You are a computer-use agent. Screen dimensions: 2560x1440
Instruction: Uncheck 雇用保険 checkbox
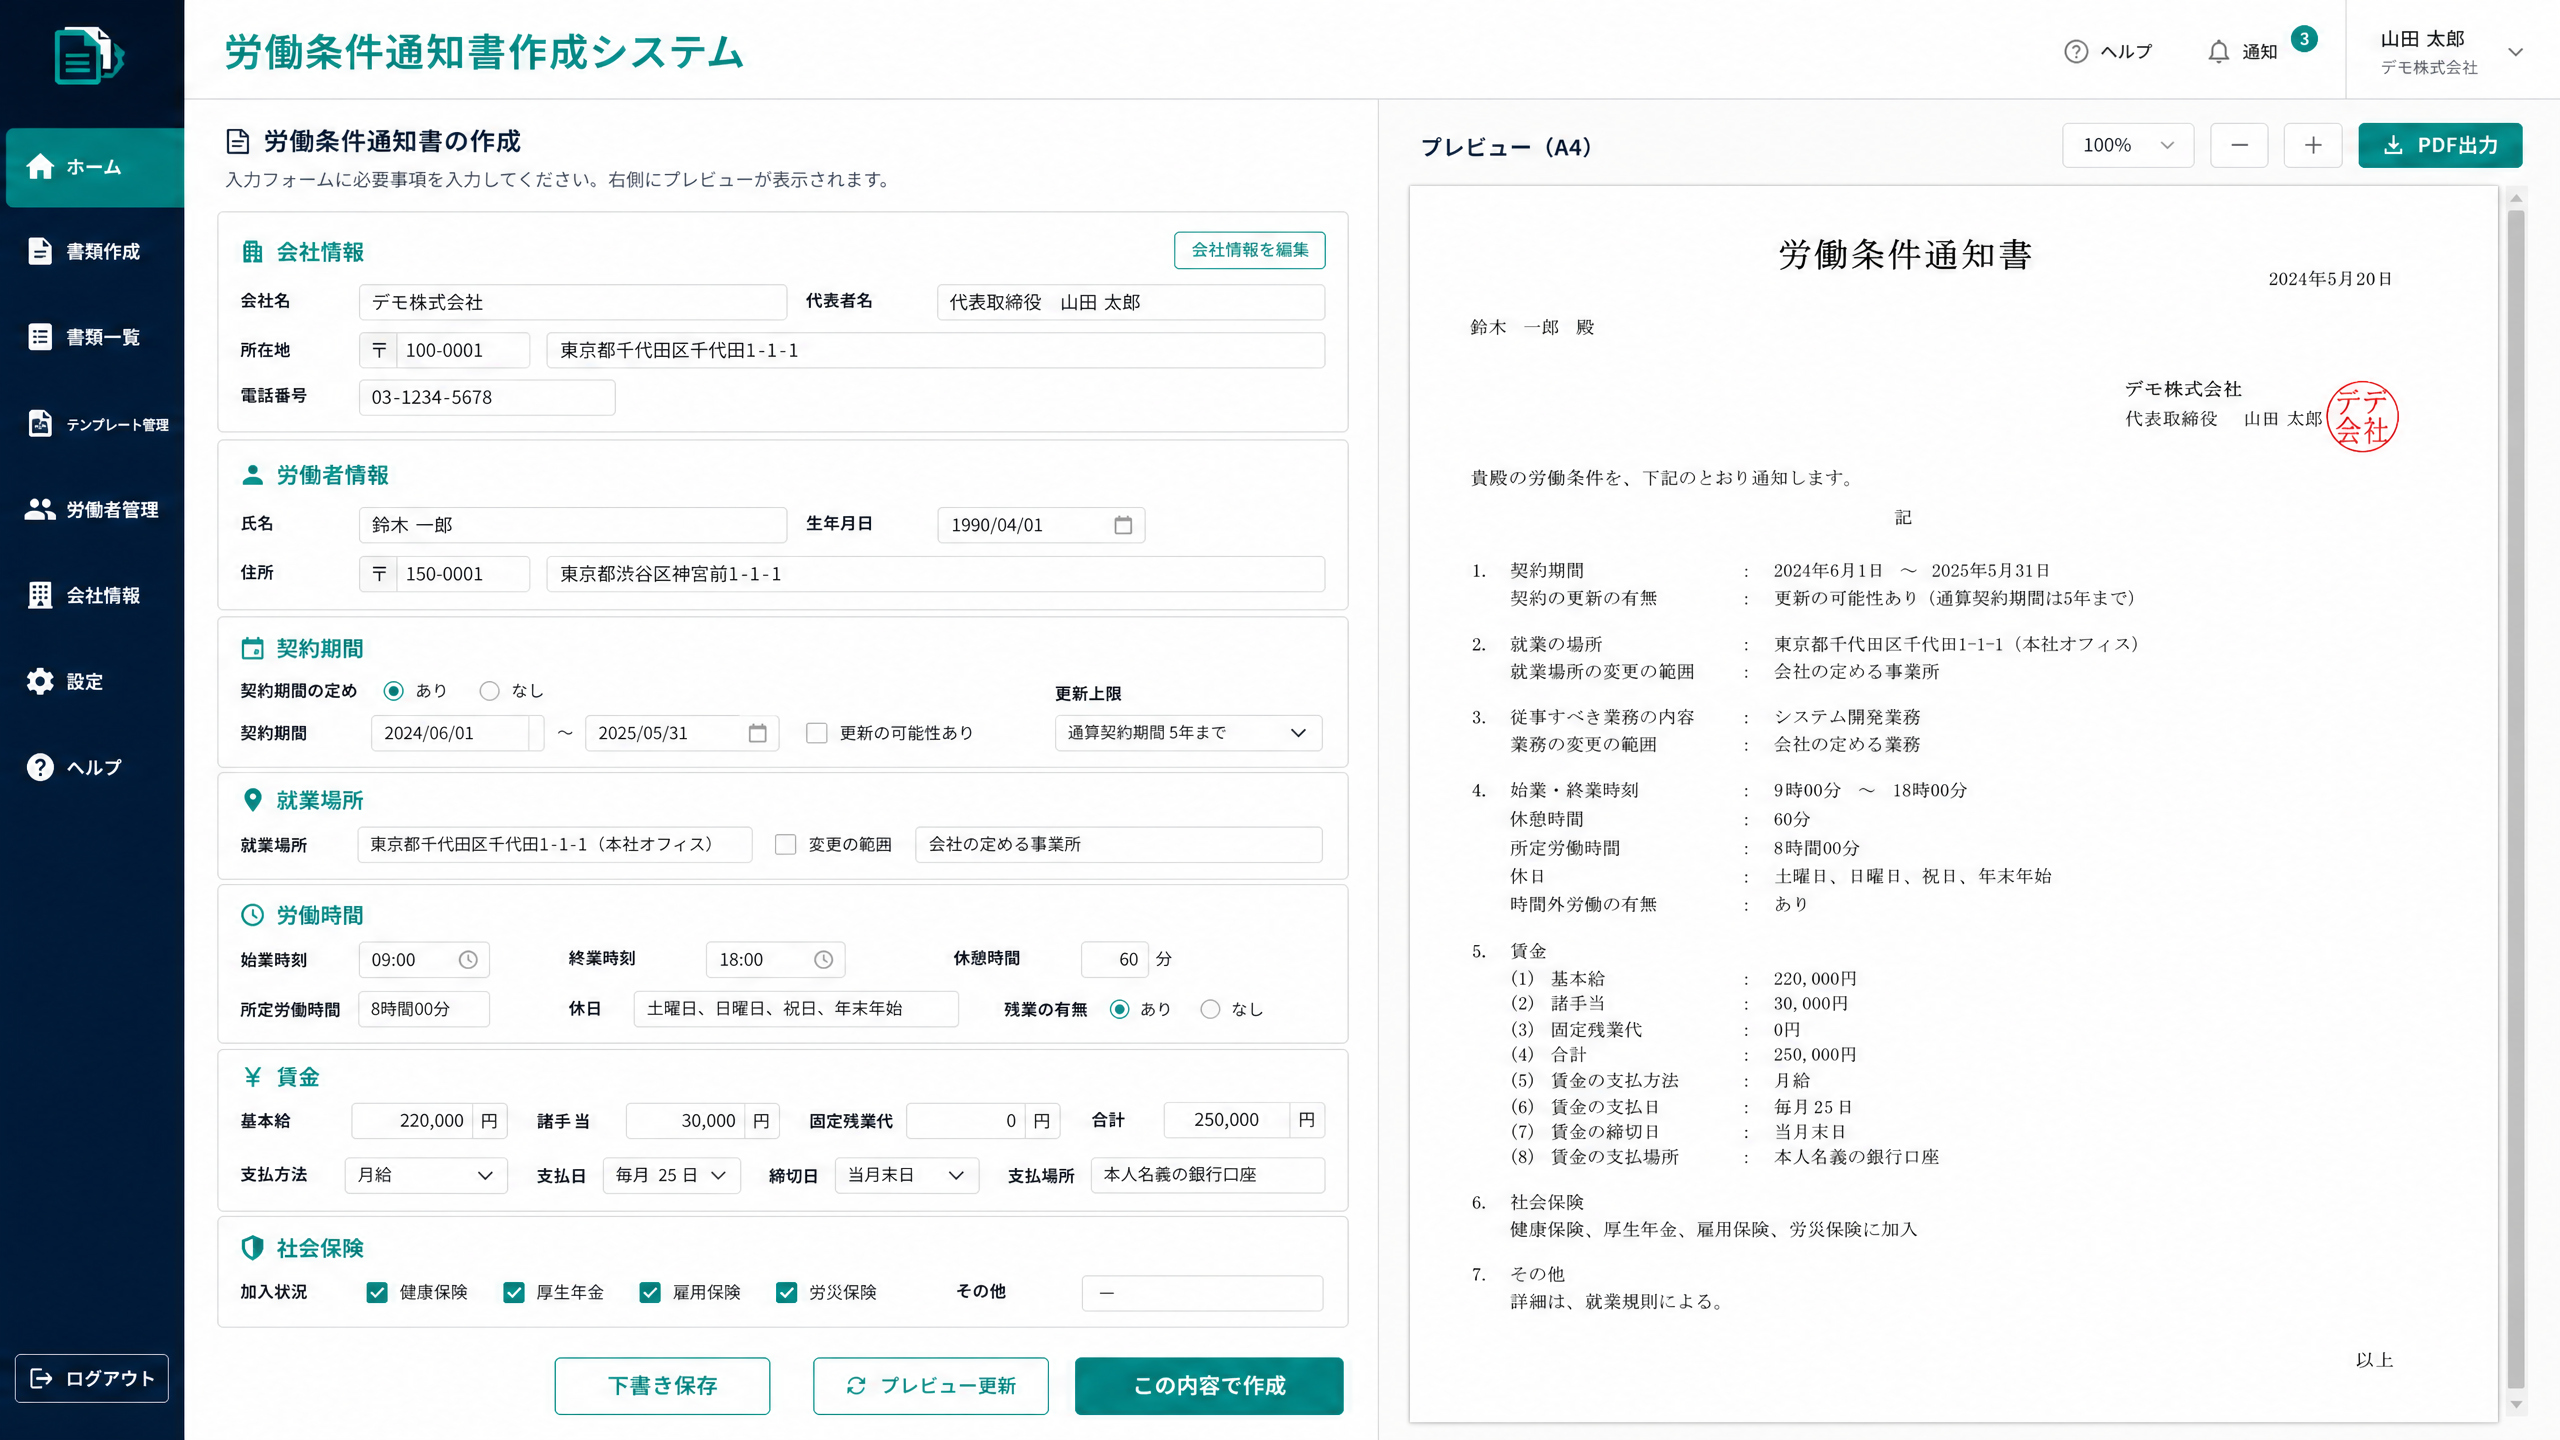(650, 1293)
